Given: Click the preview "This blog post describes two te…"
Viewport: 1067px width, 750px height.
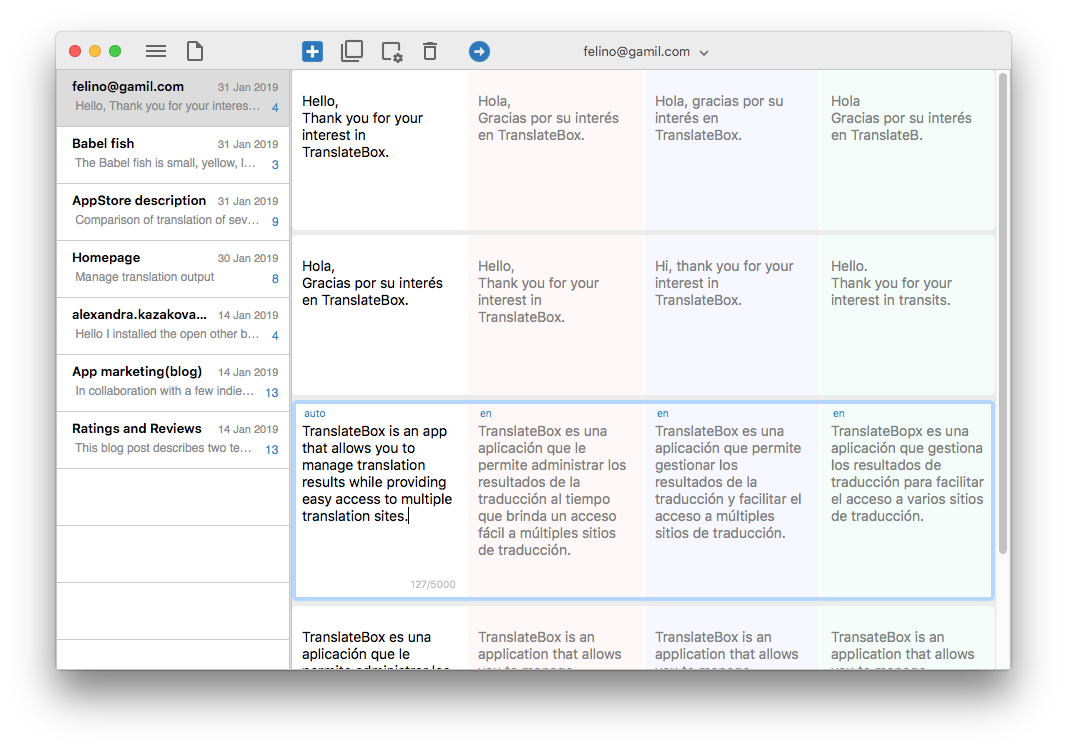Looking at the screenshot, I should tap(163, 448).
